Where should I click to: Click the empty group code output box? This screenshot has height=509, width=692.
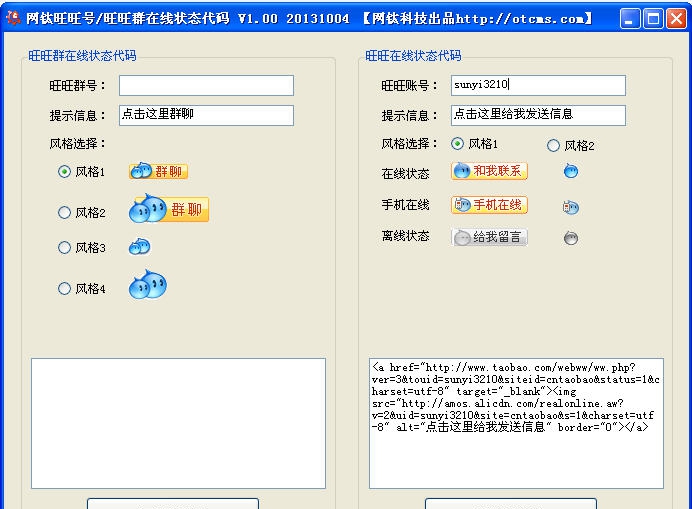coord(178,423)
